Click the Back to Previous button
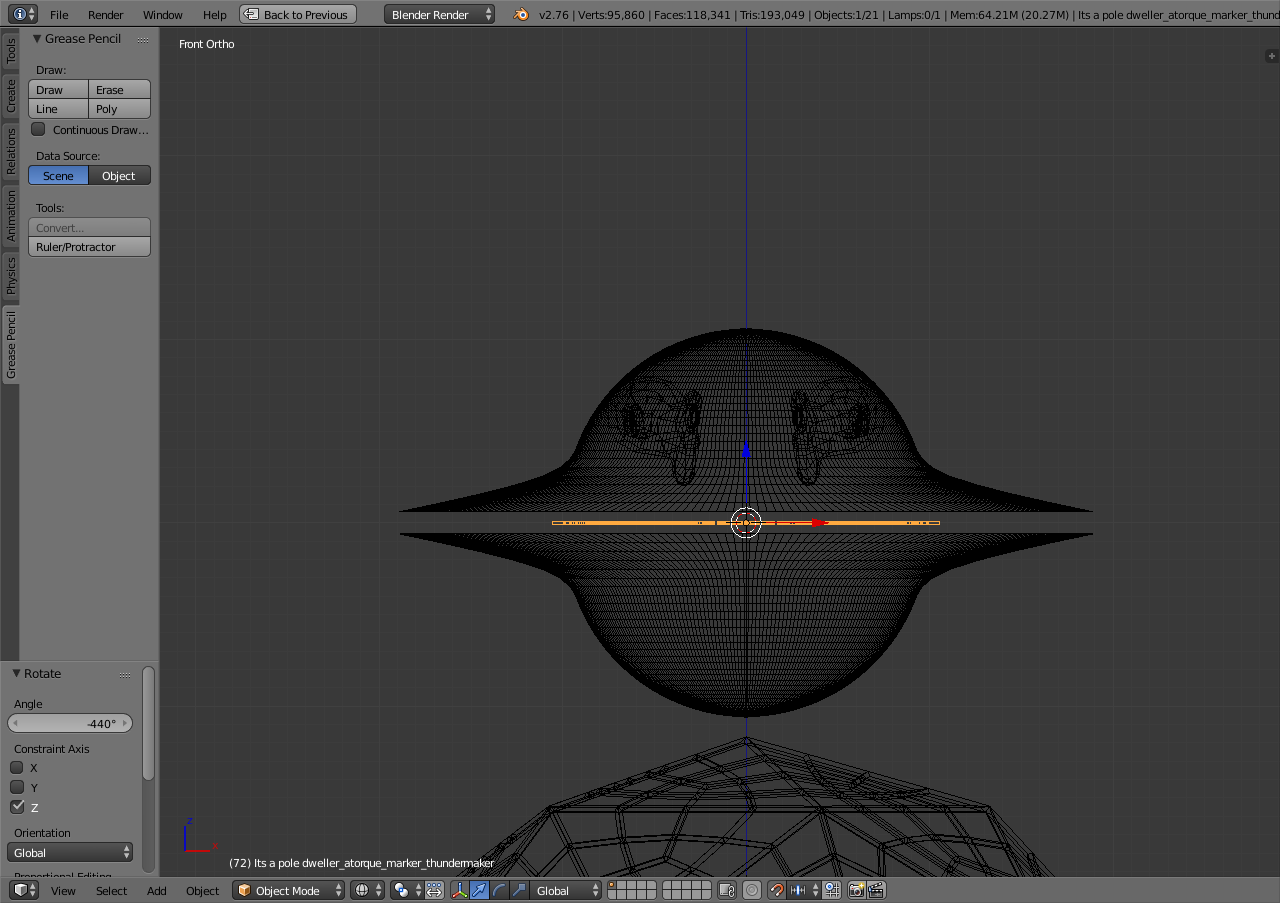The width and height of the screenshot is (1280, 903). pos(298,14)
